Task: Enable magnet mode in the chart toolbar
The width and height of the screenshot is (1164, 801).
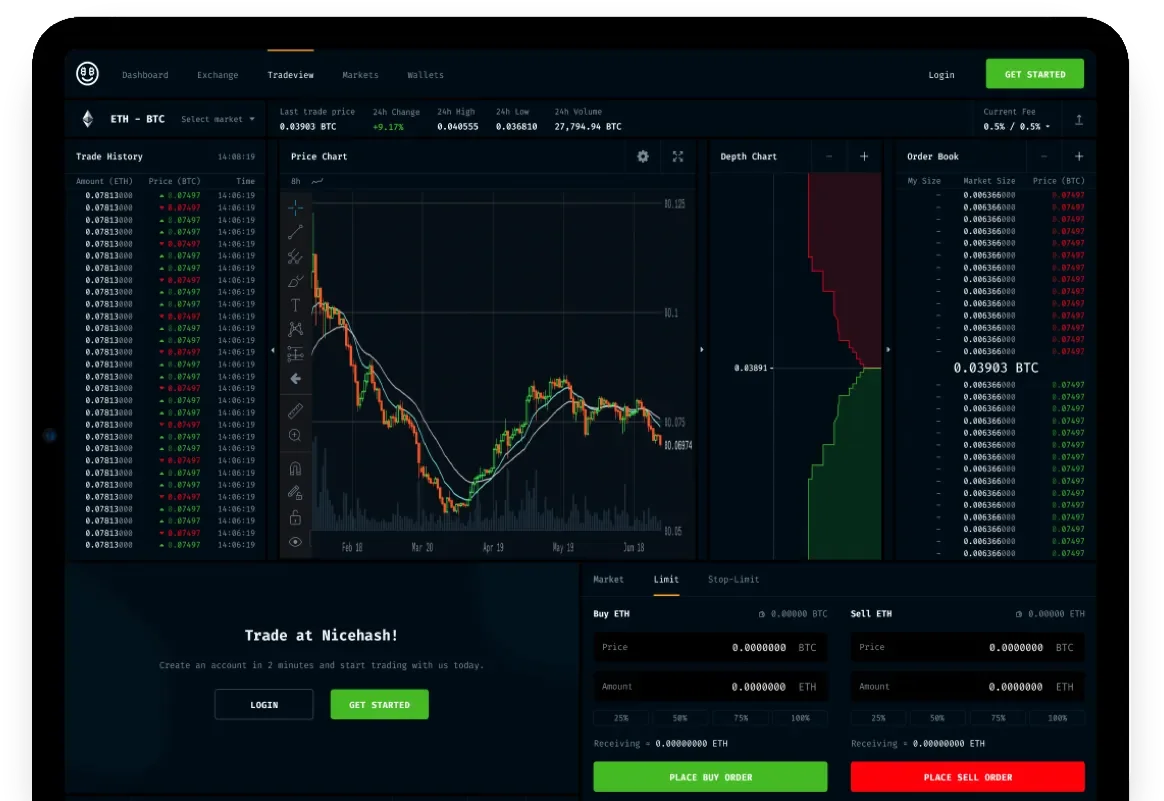Action: pyautogui.click(x=295, y=467)
